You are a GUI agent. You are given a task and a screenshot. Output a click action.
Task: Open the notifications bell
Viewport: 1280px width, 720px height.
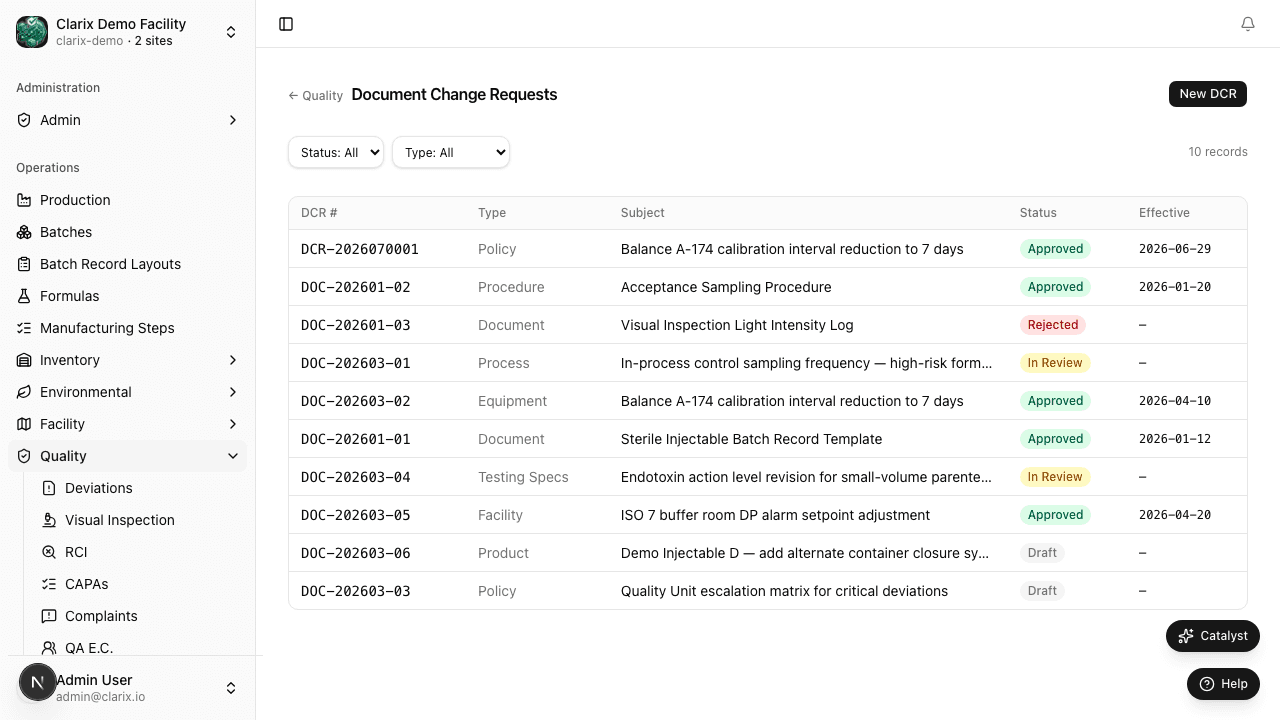[1248, 24]
